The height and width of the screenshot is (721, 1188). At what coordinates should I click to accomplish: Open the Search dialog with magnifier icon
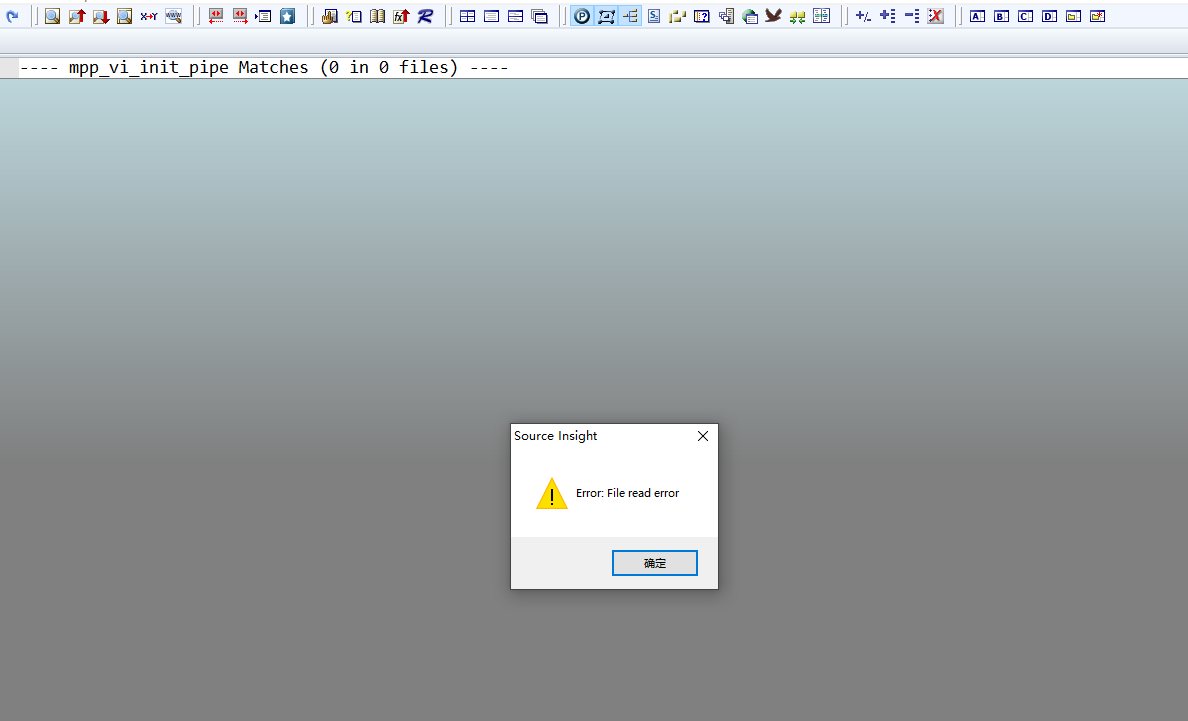(x=52, y=16)
